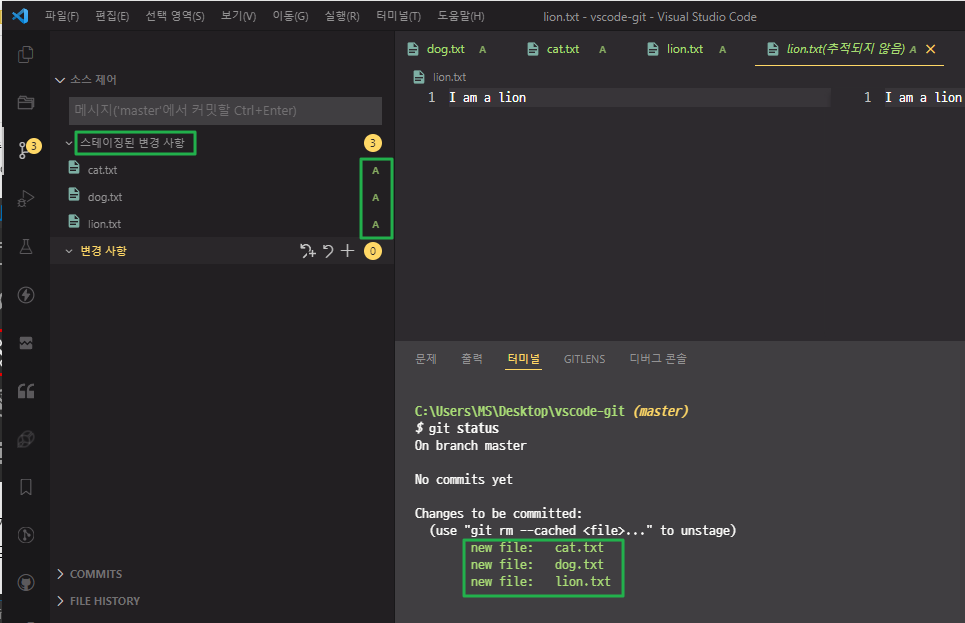Open the 터미널(T) menu

coord(399,16)
